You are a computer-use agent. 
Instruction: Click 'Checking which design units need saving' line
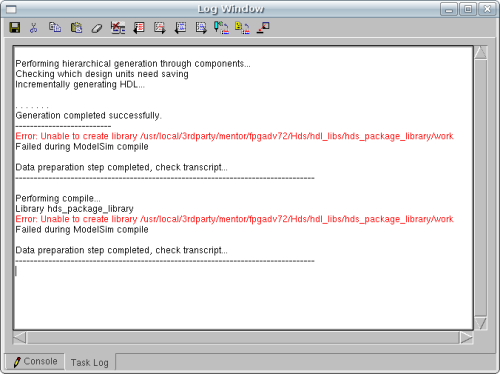click(102, 74)
